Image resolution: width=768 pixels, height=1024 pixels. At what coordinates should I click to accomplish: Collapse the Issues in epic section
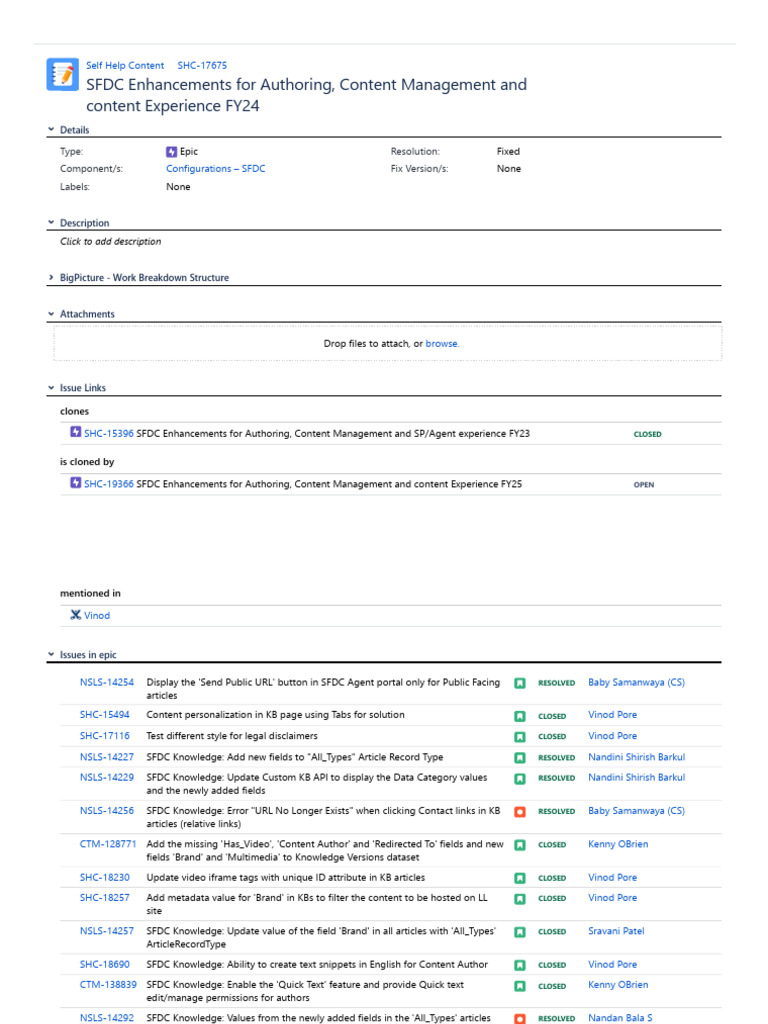click(x=51, y=654)
